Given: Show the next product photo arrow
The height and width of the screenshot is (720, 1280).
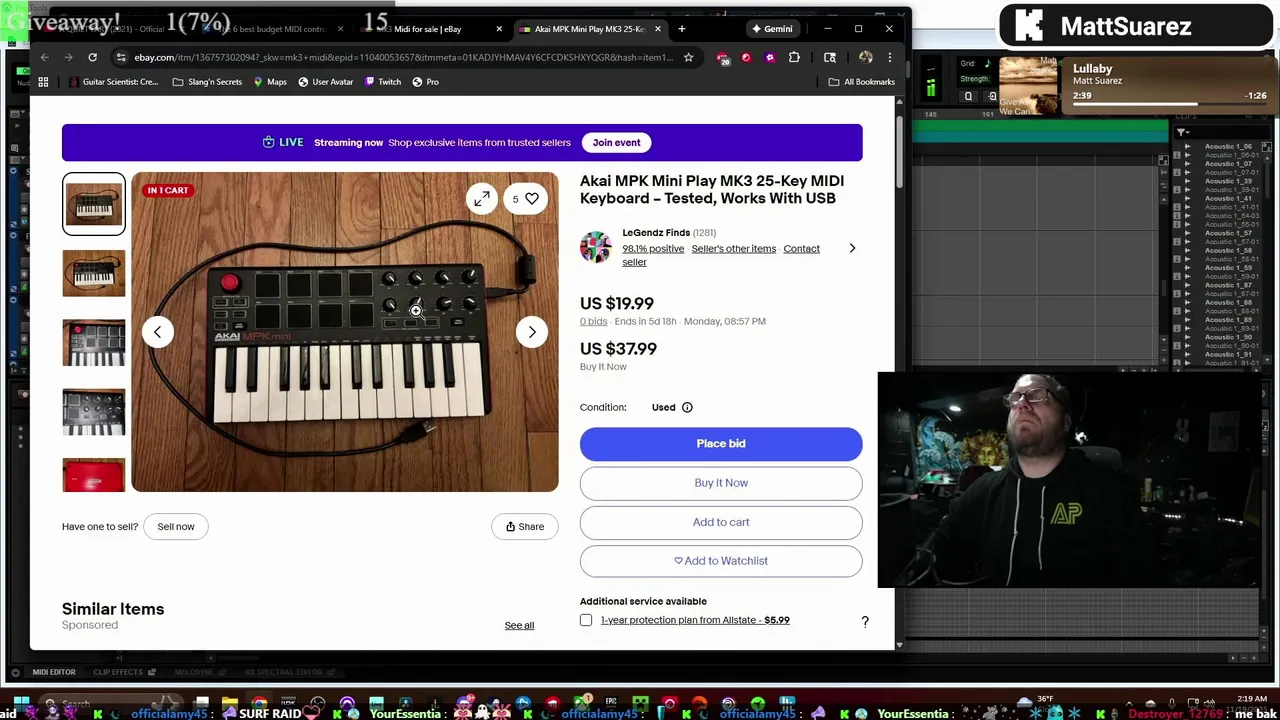Looking at the screenshot, I should pos(532,332).
